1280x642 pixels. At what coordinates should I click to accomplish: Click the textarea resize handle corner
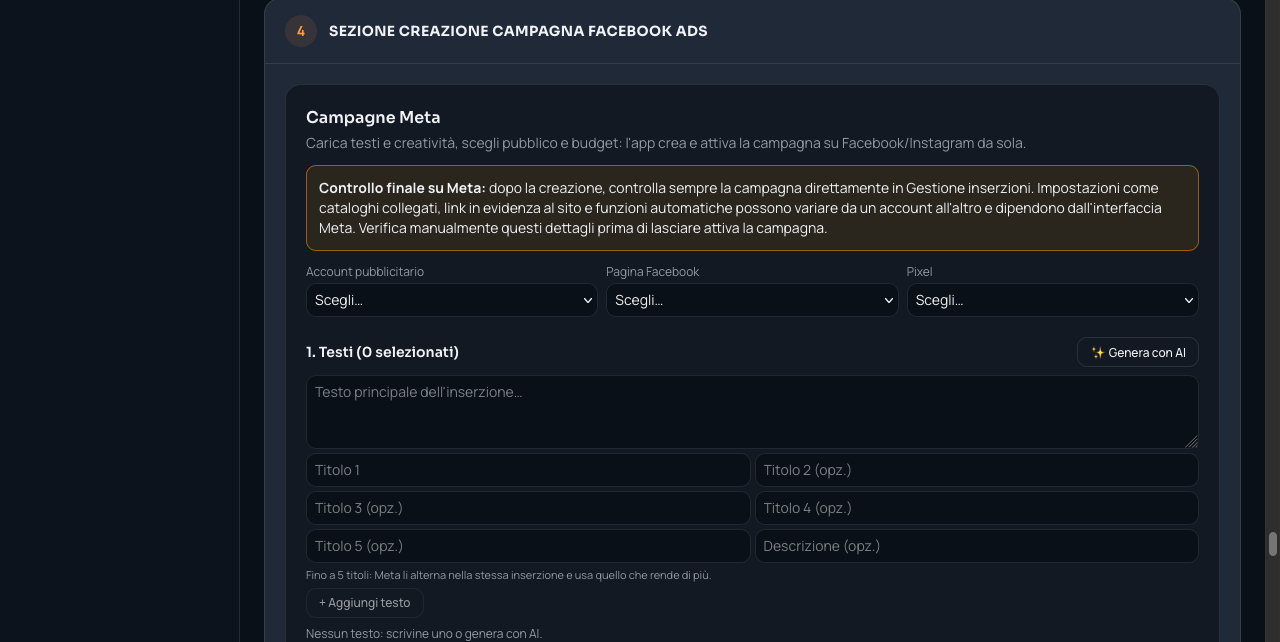coord(1191,441)
